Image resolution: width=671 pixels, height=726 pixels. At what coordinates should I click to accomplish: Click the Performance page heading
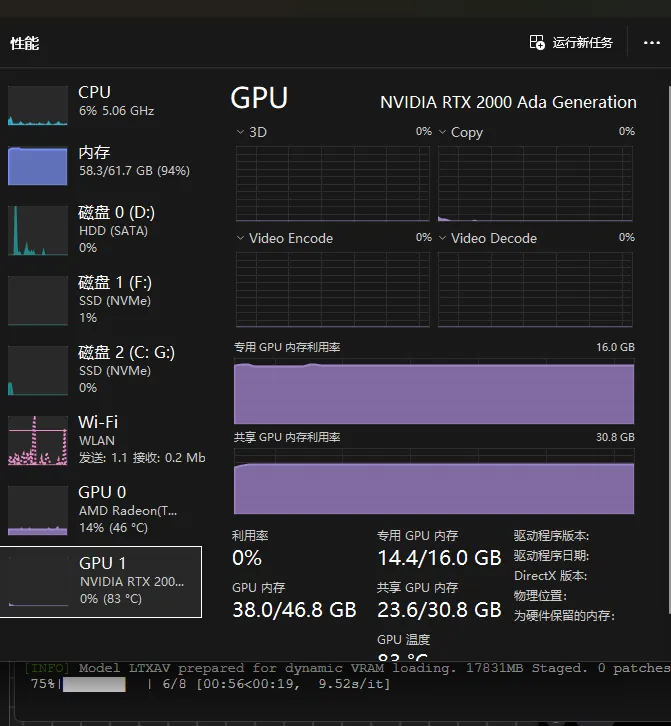point(25,44)
